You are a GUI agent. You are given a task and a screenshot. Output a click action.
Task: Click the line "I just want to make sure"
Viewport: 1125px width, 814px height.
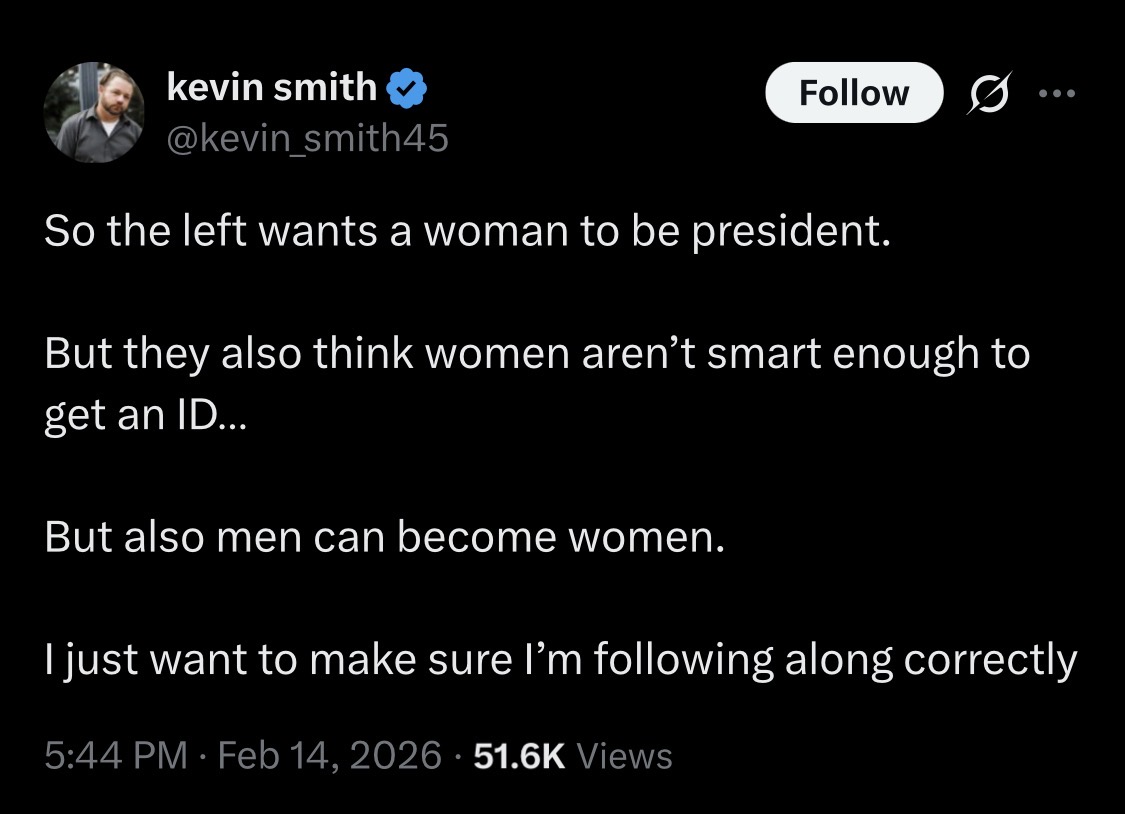tap(560, 659)
